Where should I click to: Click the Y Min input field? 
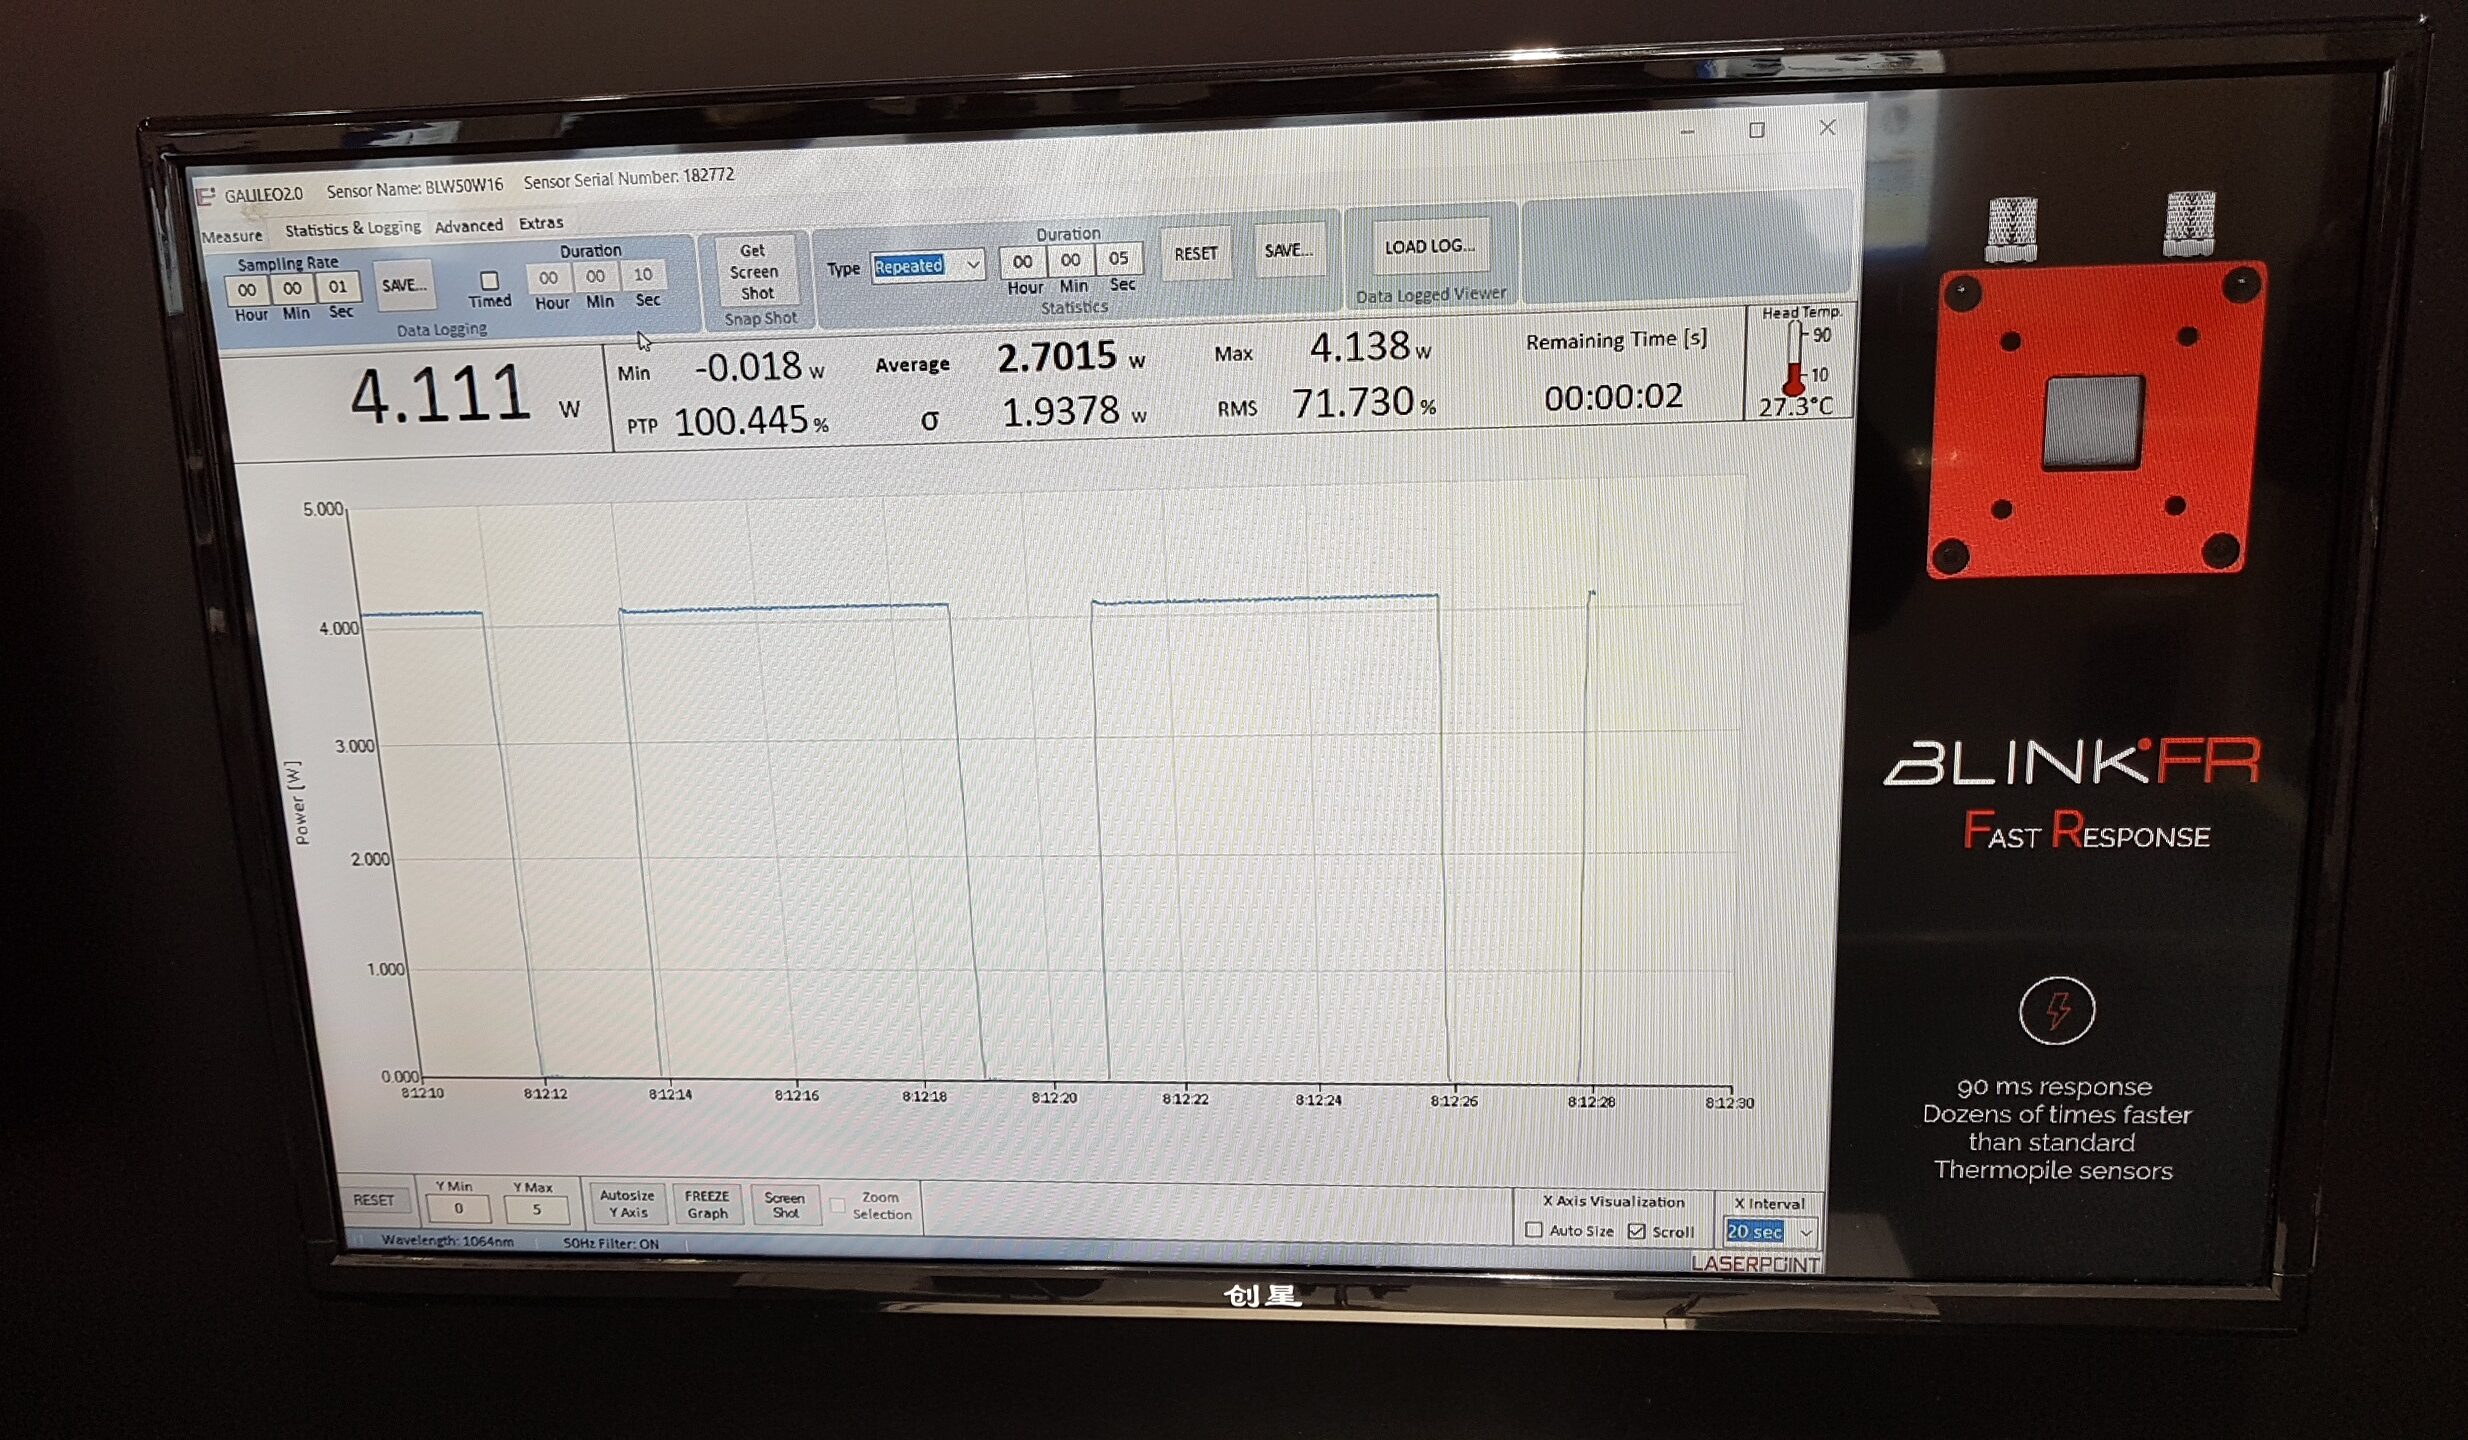tap(458, 1208)
